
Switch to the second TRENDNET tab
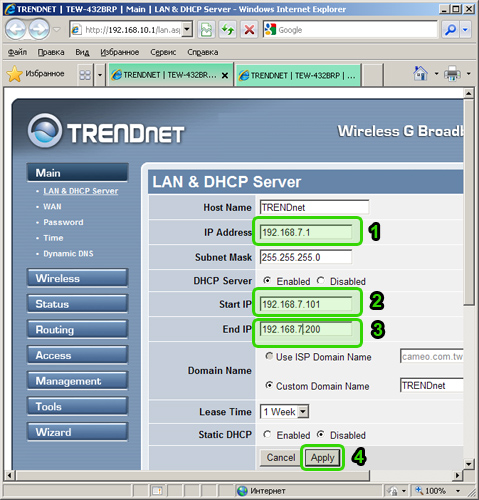(298, 75)
